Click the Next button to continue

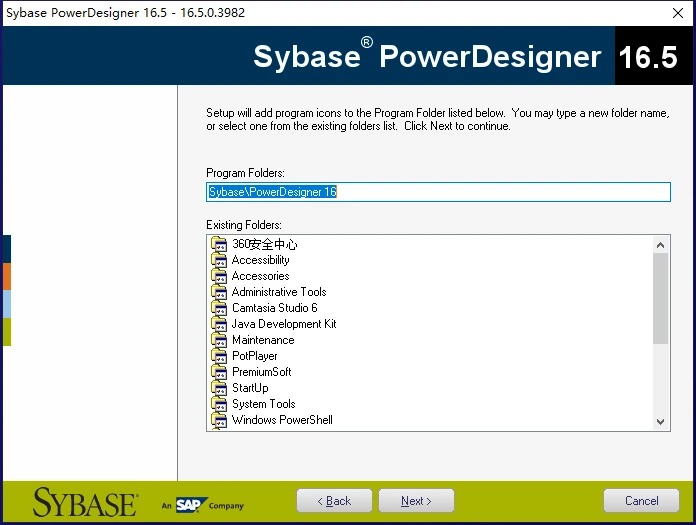[416, 501]
